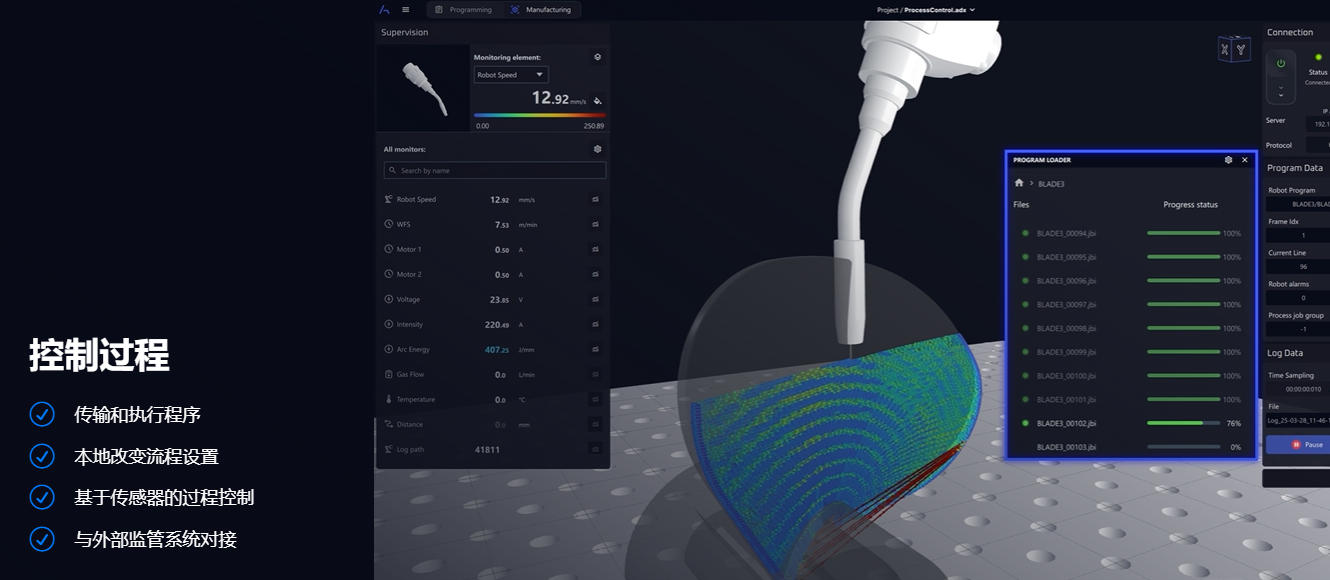Open the All monitors settings gear
The width and height of the screenshot is (1330, 580).
597,148
